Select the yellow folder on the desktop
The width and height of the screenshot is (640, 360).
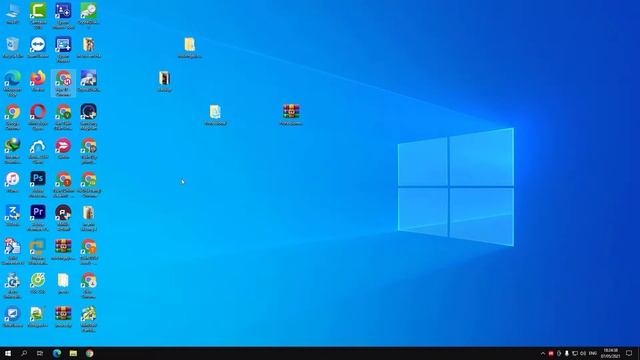[x=189, y=47]
